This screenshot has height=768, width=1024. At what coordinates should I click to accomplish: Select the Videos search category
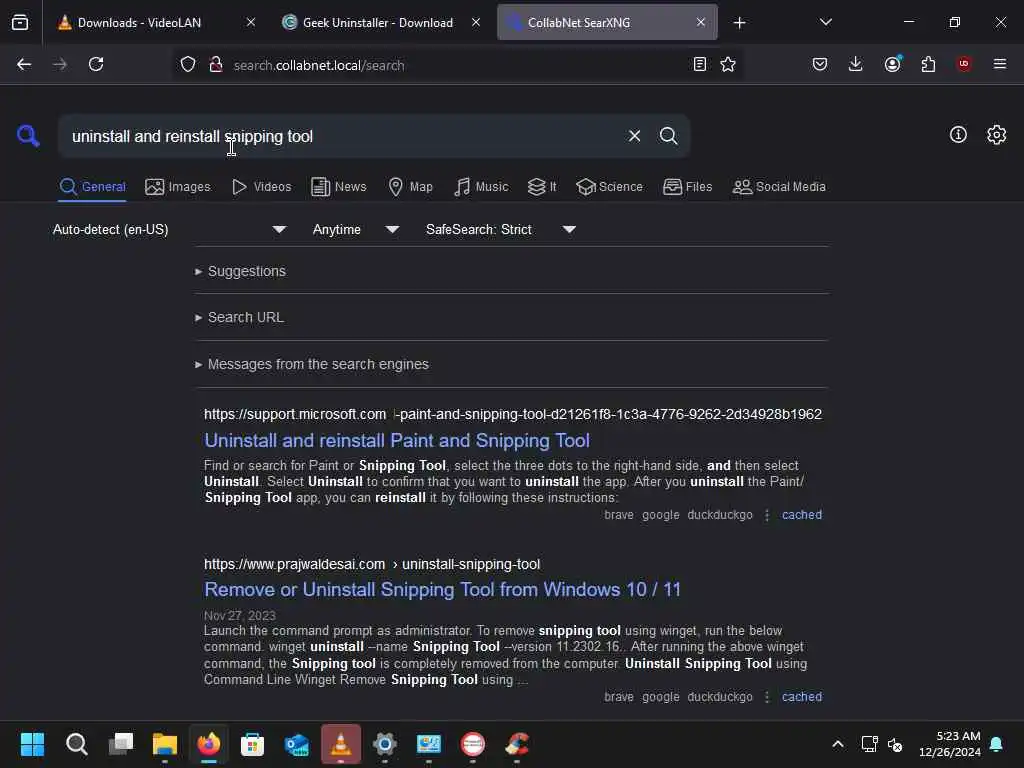(x=261, y=187)
